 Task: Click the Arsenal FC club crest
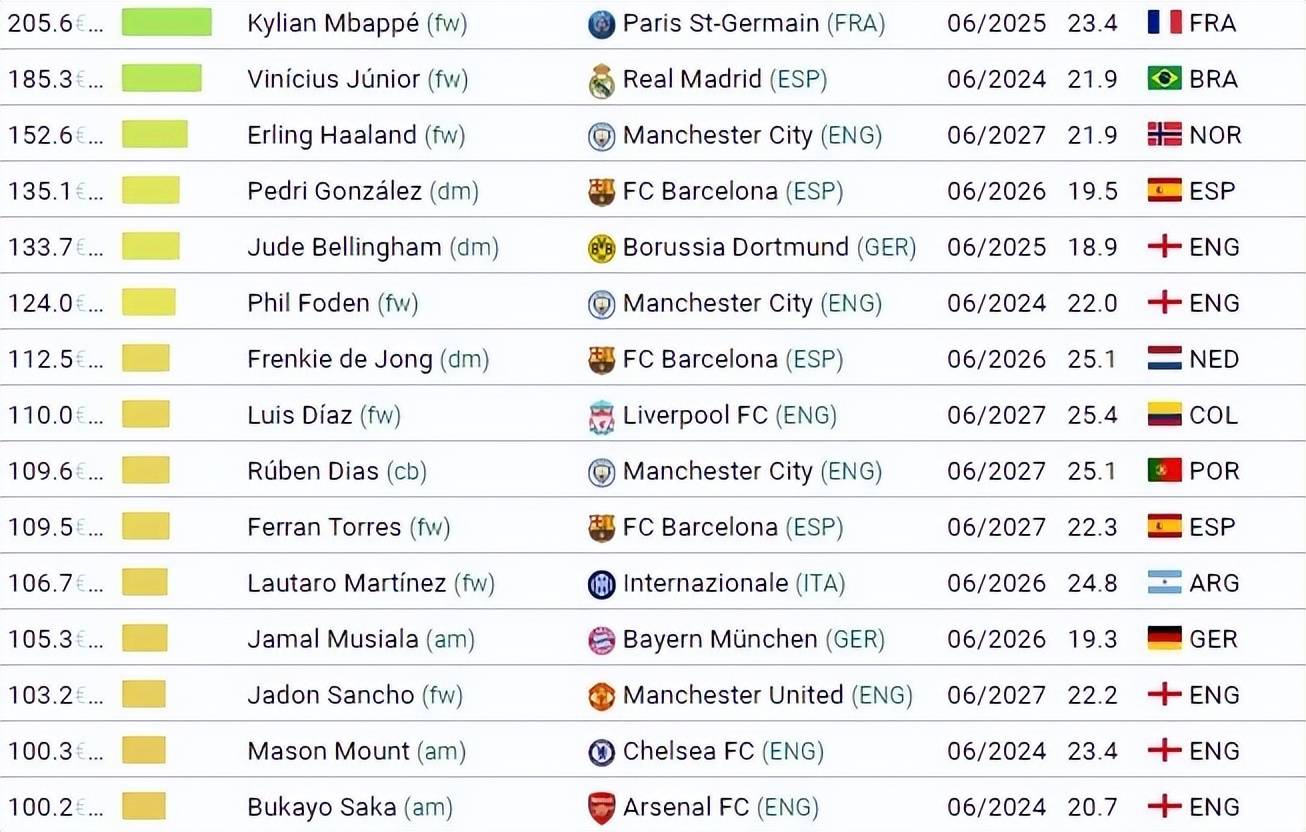click(601, 808)
